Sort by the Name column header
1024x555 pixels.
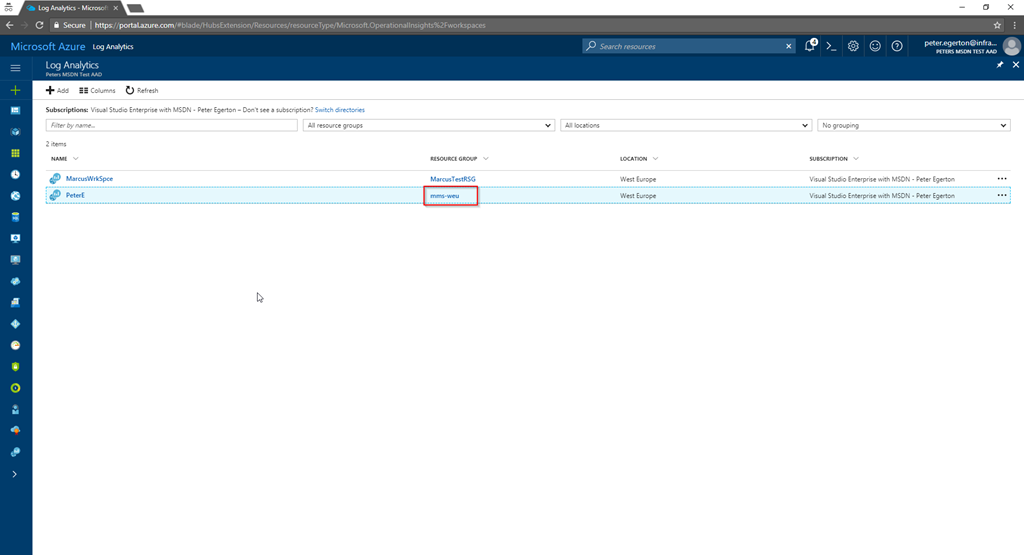(x=59, y=159)
